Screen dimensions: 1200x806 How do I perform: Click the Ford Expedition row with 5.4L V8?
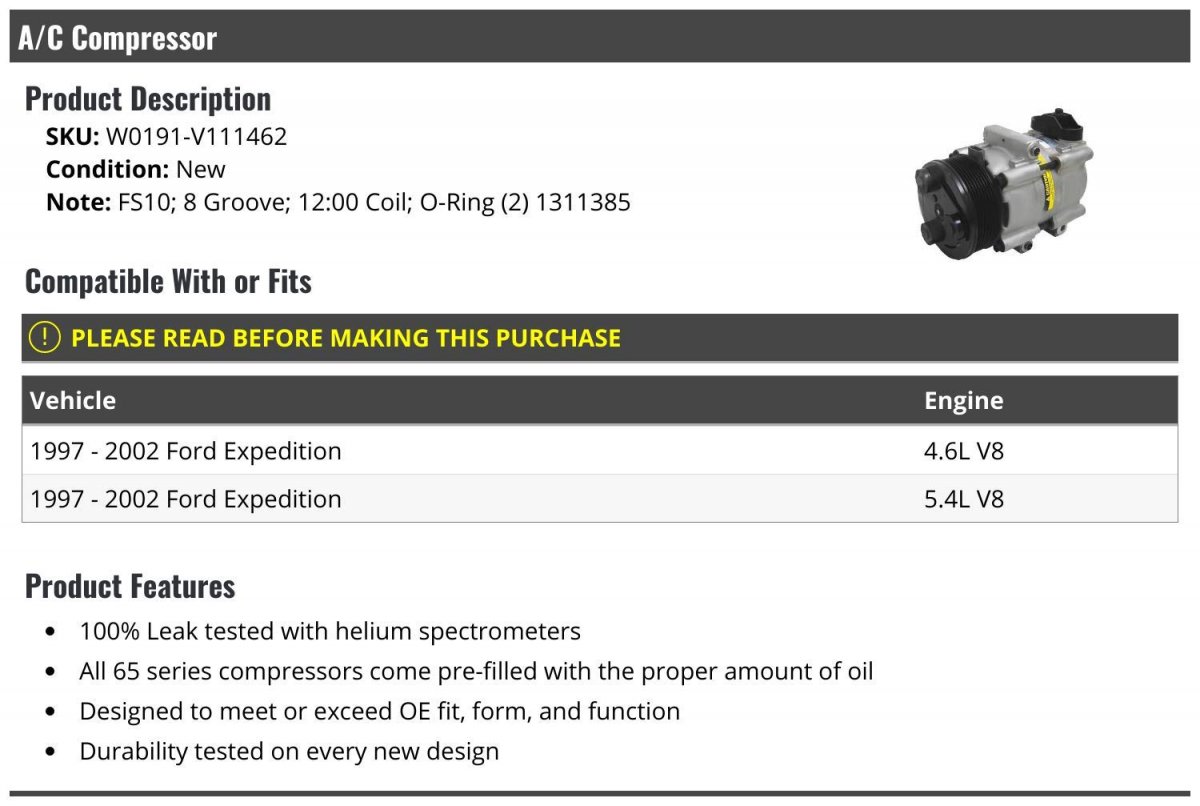tap(186, 499)
